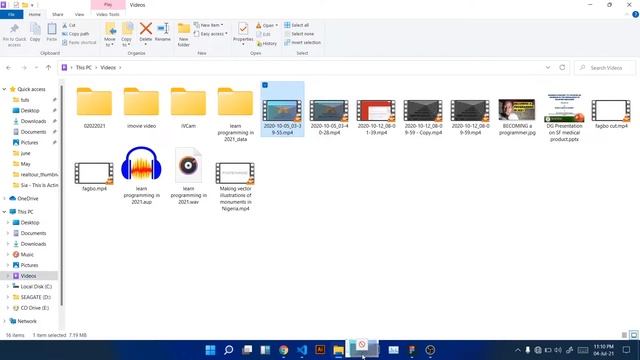This screenshot has width=640, height=360.
Task: Open Visual Studio Code from taskbar
Action: 302,350
